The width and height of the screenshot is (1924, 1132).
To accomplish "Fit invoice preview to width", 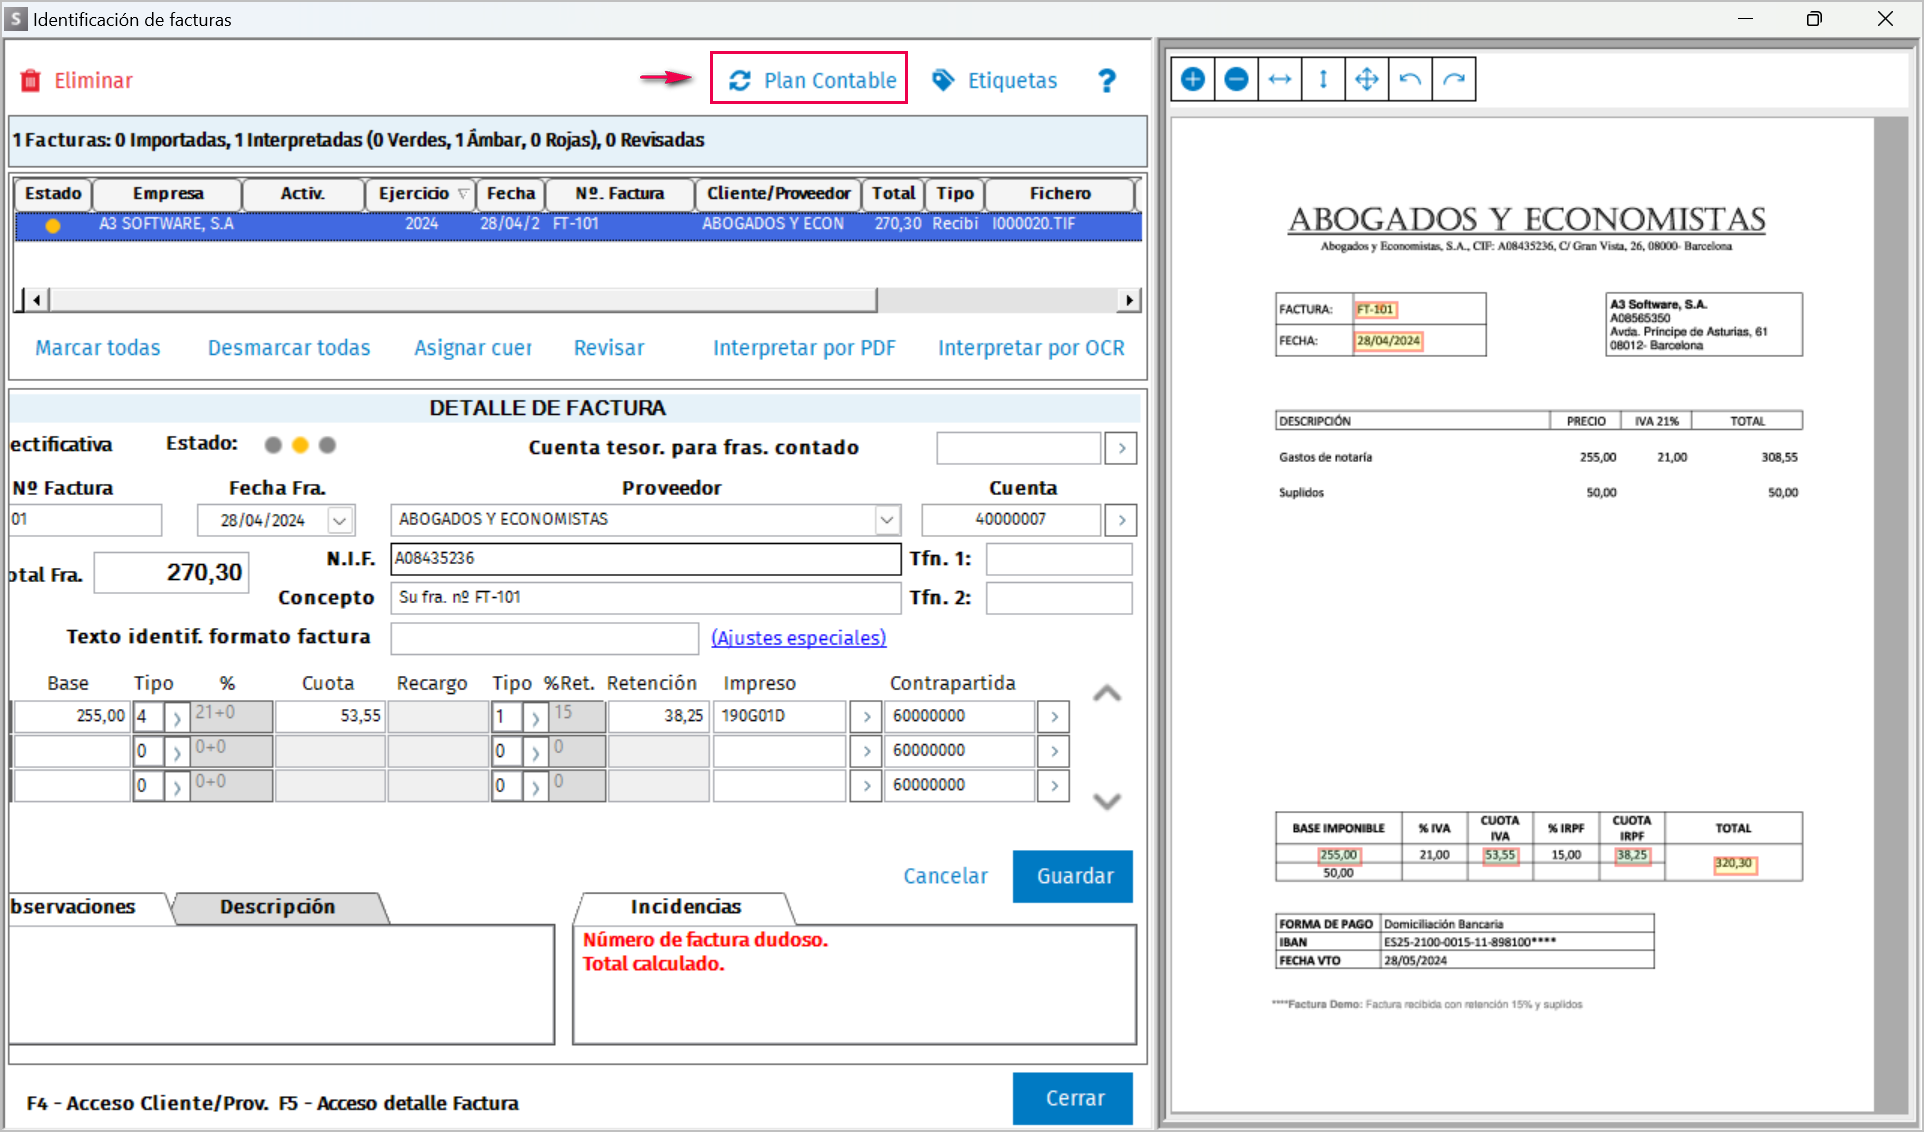I will tap(1280, 79).
